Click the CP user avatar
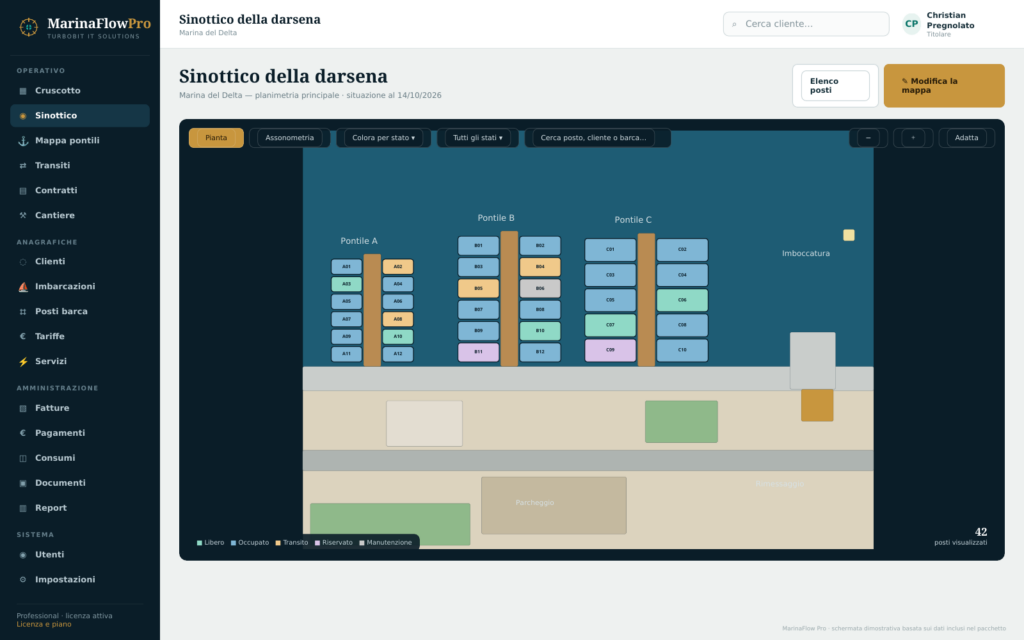 click(x=912, y=24)
